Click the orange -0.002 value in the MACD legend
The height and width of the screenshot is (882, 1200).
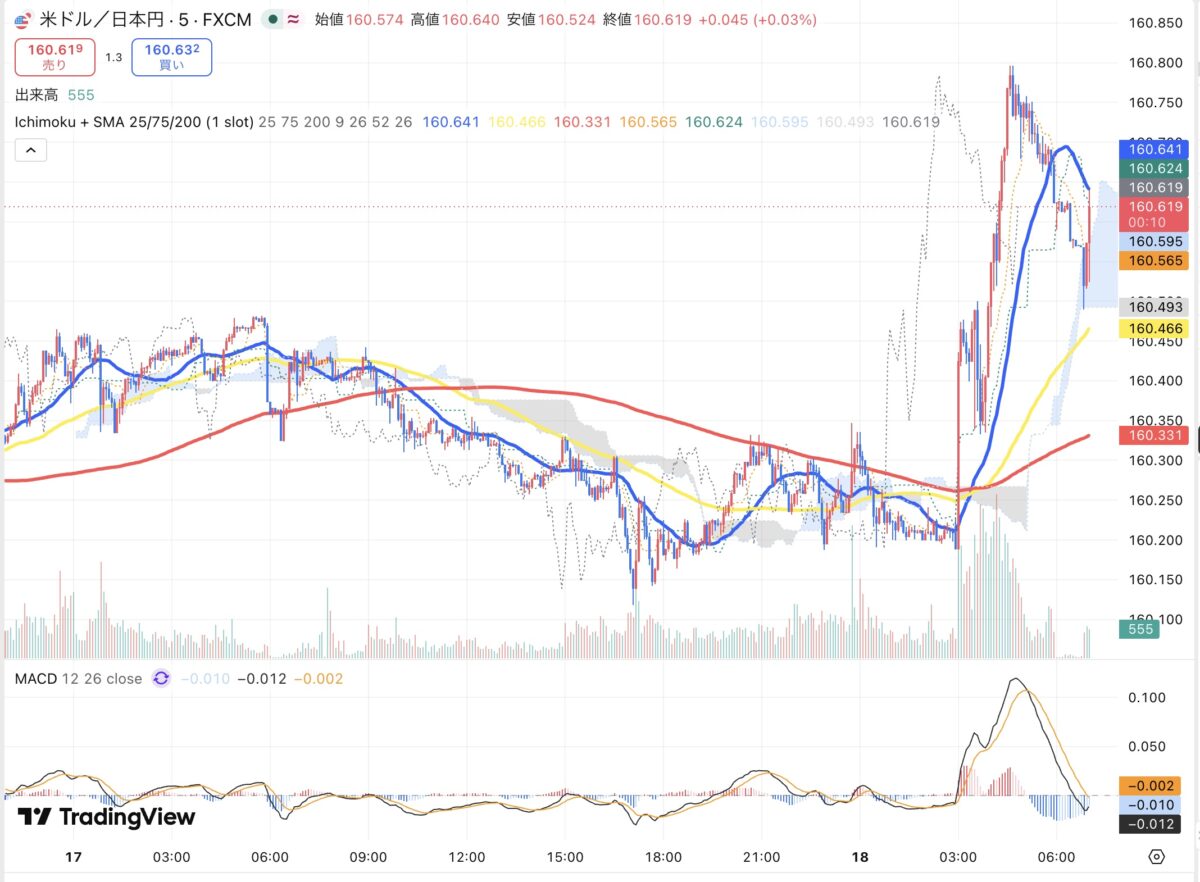(x=318, y=679)
